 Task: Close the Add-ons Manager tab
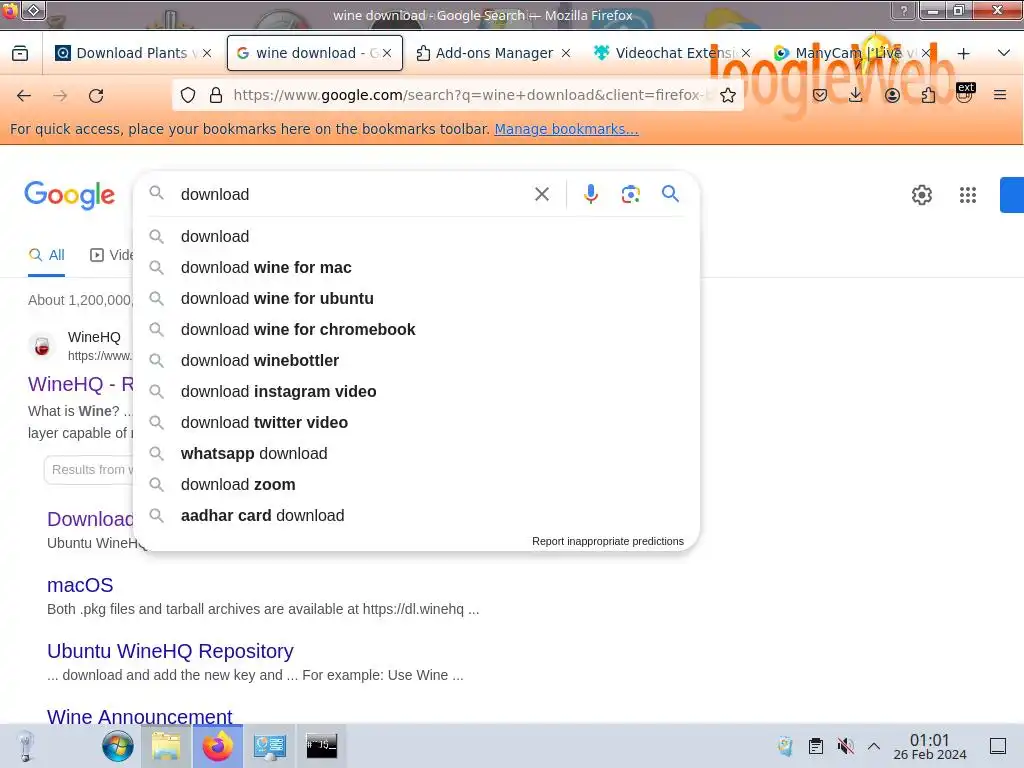(566, 53)
